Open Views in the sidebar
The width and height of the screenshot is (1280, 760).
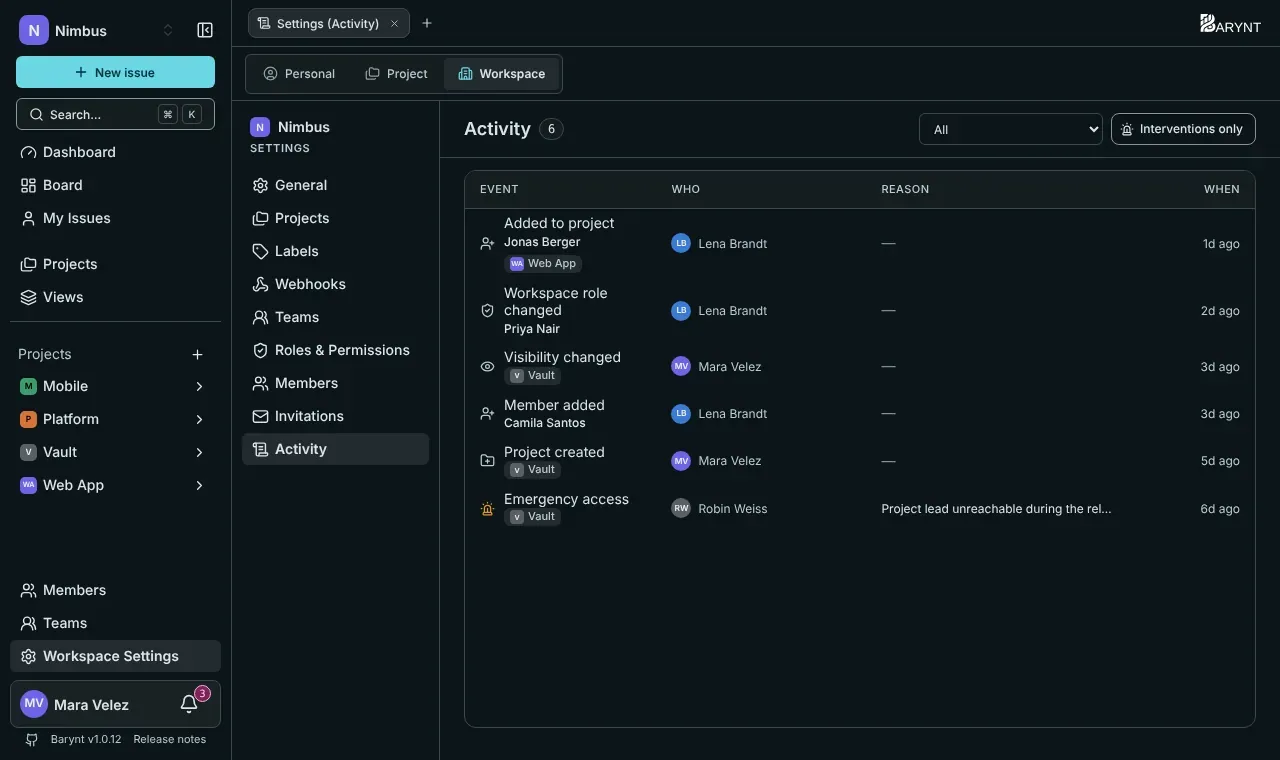pos(115,297)
